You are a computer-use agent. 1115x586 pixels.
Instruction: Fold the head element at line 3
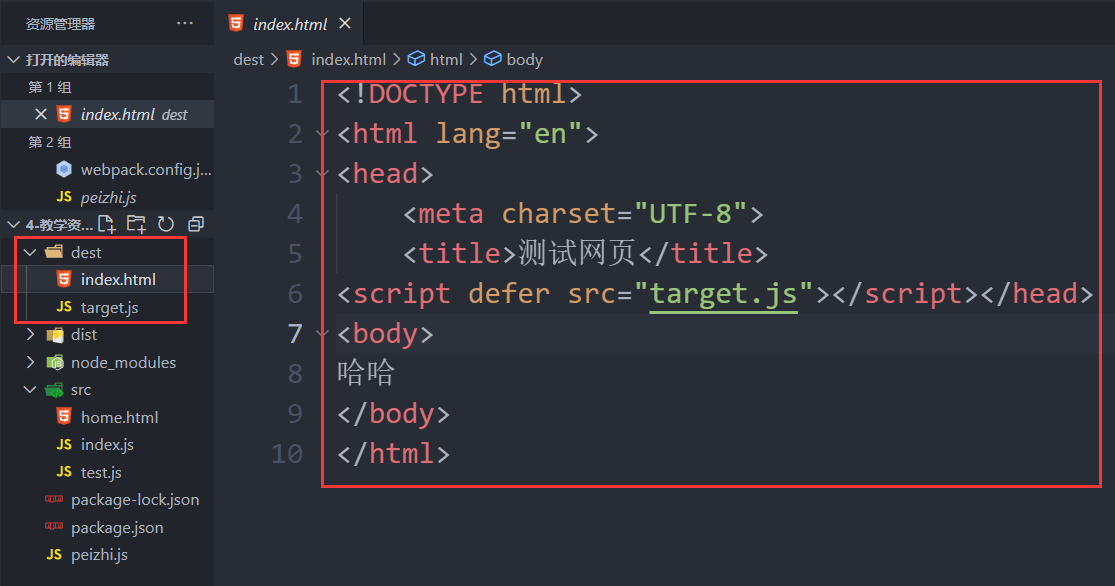(x=321, y=174)
